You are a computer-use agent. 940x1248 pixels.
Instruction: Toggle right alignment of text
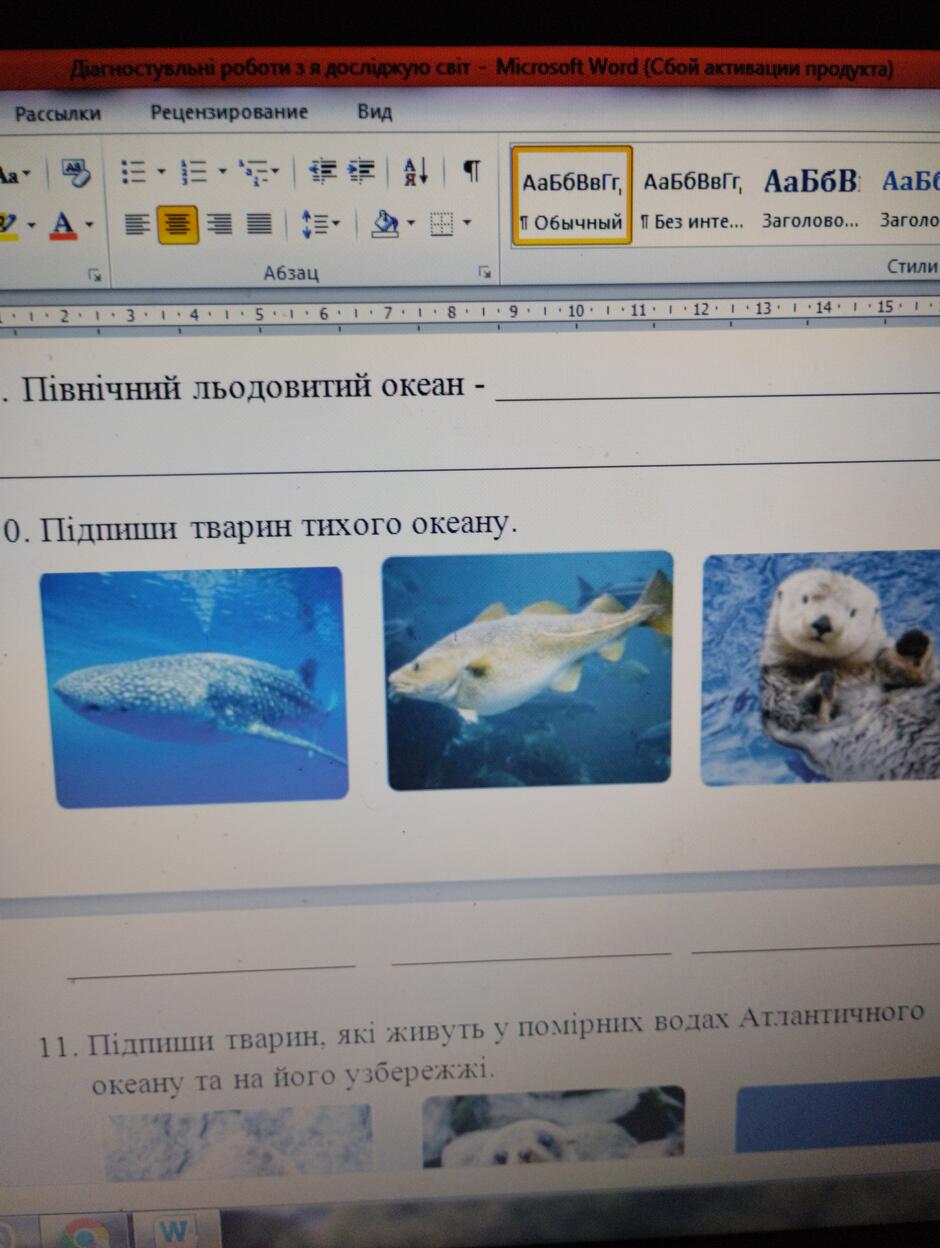tap(218, 224)
